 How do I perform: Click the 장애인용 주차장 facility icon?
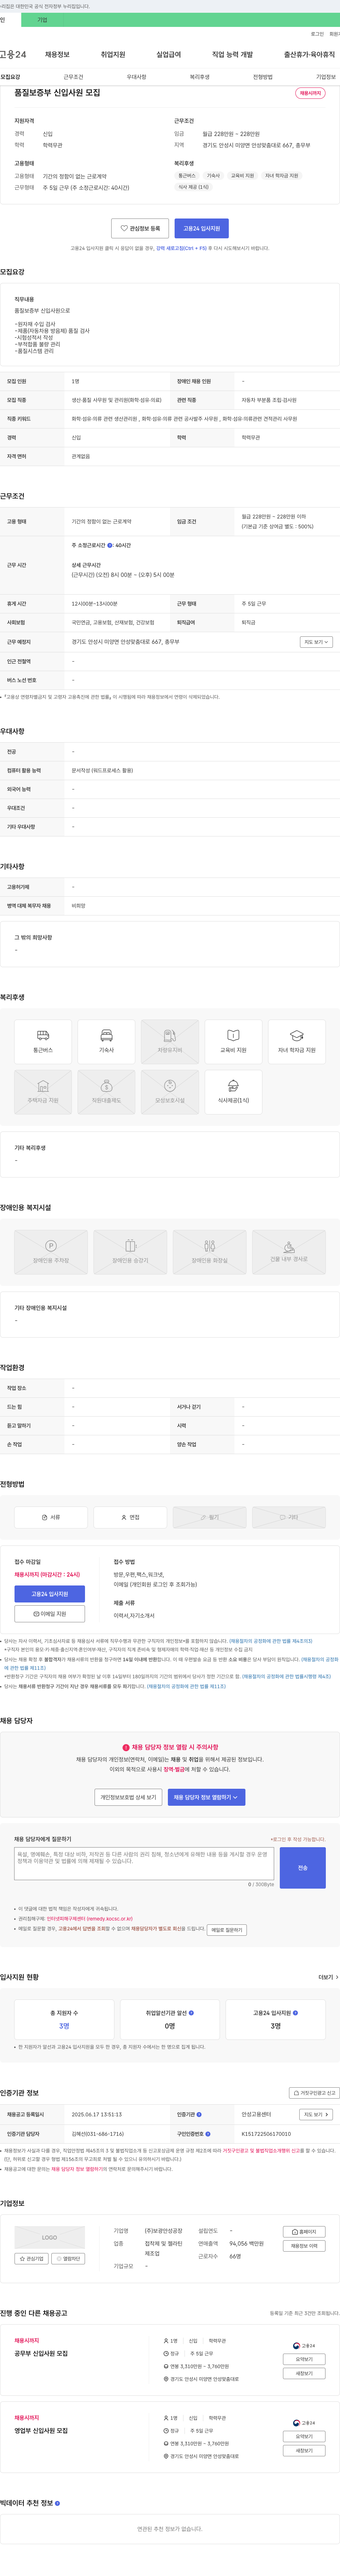click(x=51, y=1246)
